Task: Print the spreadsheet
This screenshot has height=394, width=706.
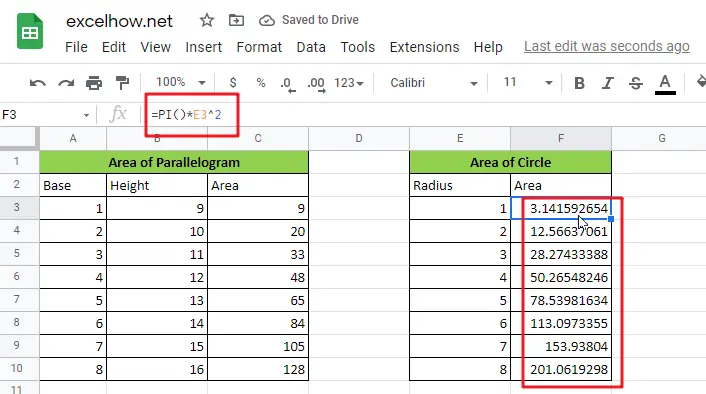Action: [94, 83]
